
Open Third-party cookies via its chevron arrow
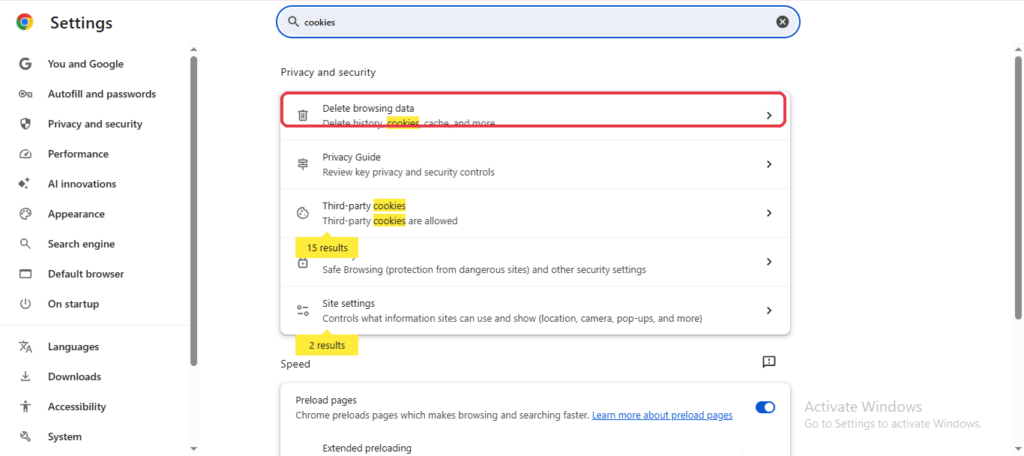769,213
